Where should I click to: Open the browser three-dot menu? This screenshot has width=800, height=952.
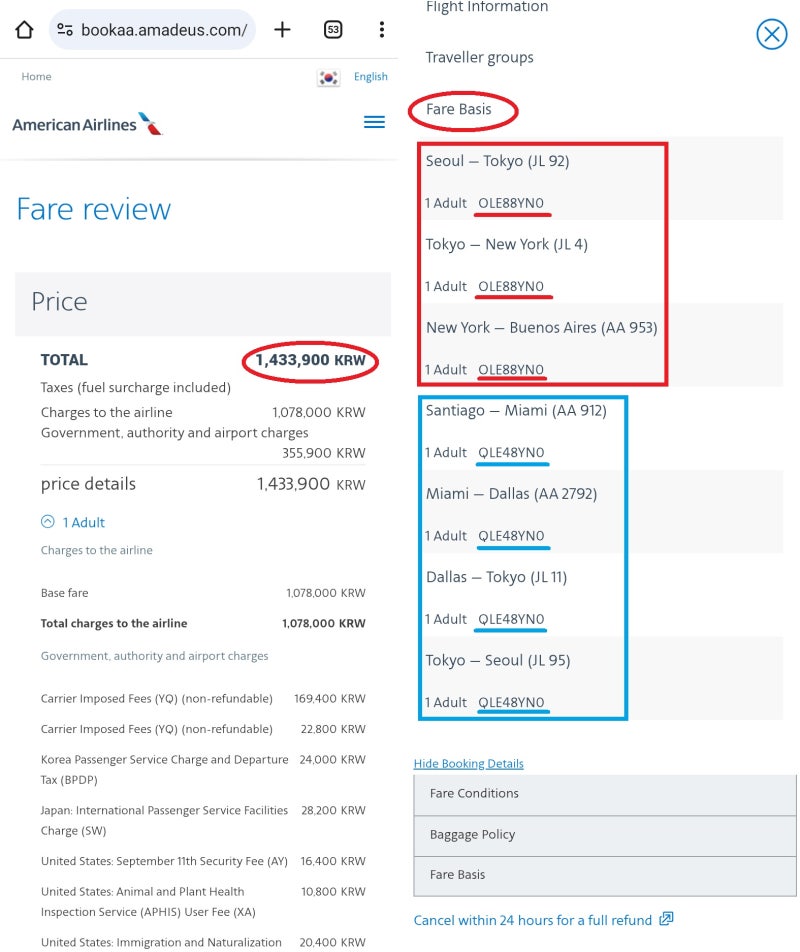pos(382,29)
